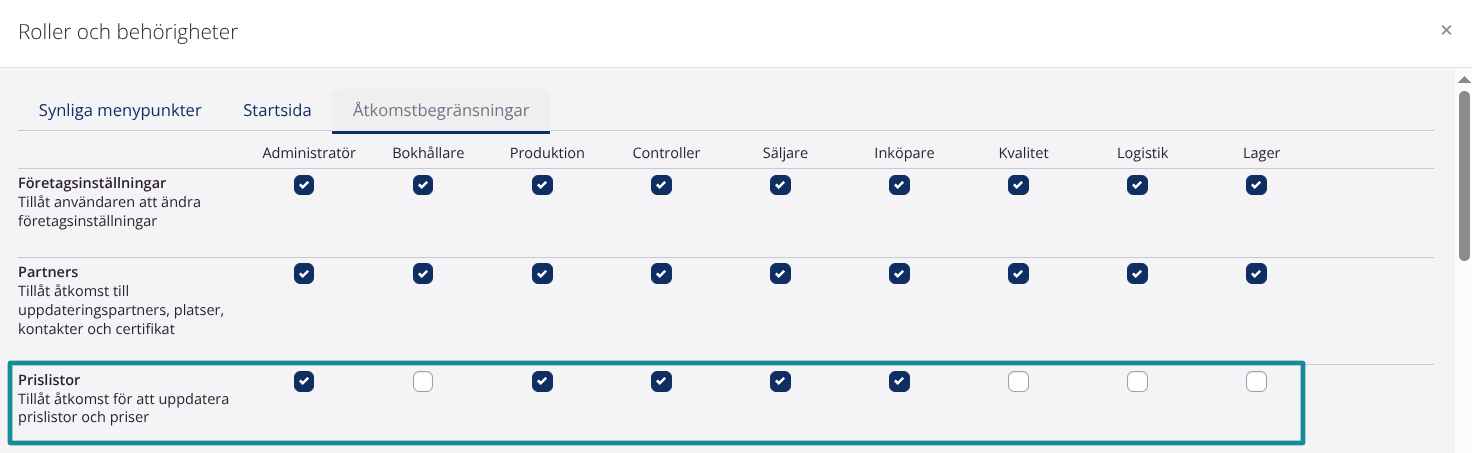The image size is (1472, 453).
Task: Disable Prislistor access for Inköpare
Action: [899, 381]
